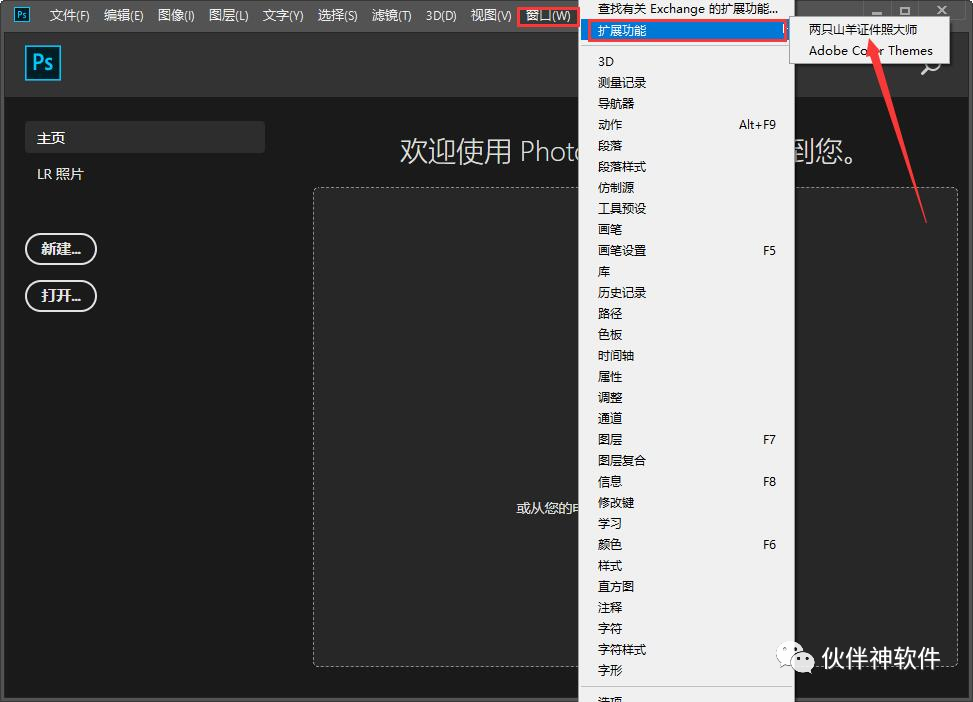Toggle the 历史记录 panel visibility

622,292
